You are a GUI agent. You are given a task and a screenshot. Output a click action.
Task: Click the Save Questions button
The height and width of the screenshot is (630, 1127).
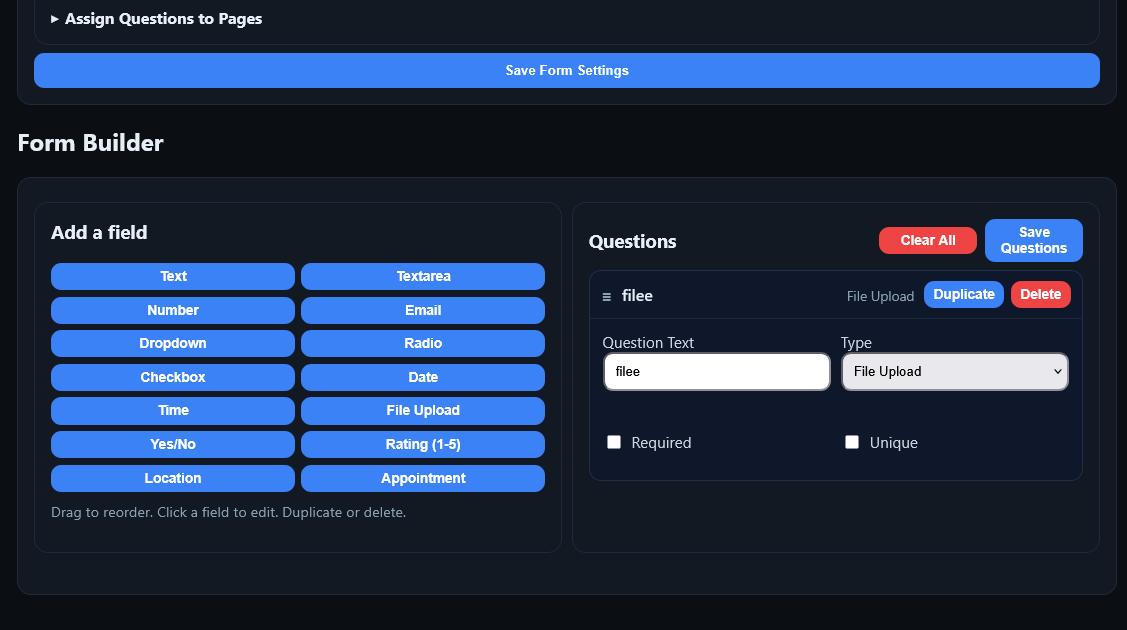pos(1033,241)
